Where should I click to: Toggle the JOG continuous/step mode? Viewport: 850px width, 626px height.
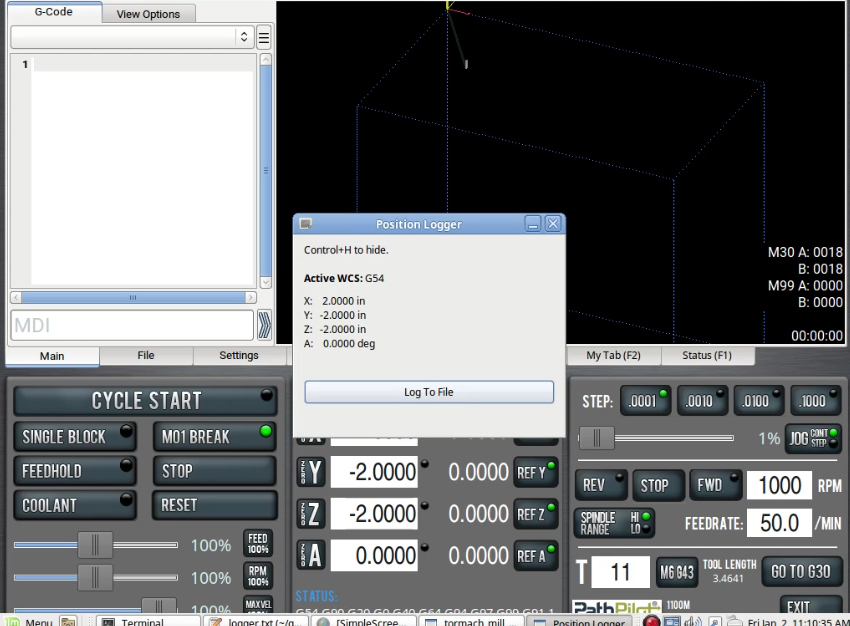(813, 438)
